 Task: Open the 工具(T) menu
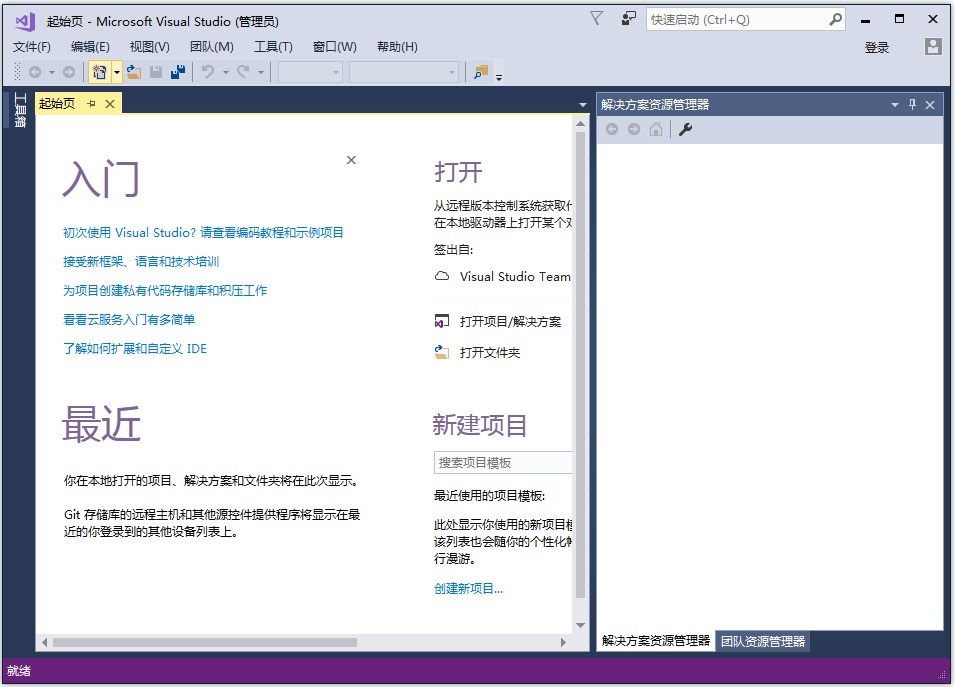tap(273, 47)
